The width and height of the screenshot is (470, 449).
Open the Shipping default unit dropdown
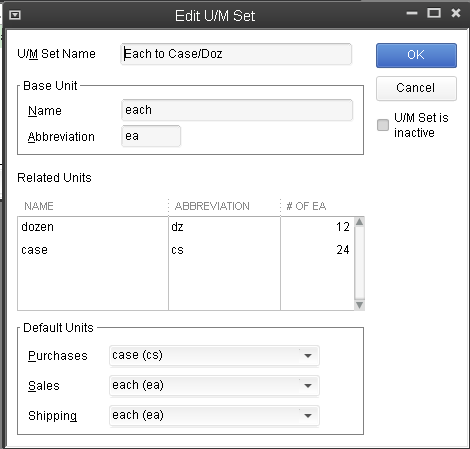pos(308,416)
